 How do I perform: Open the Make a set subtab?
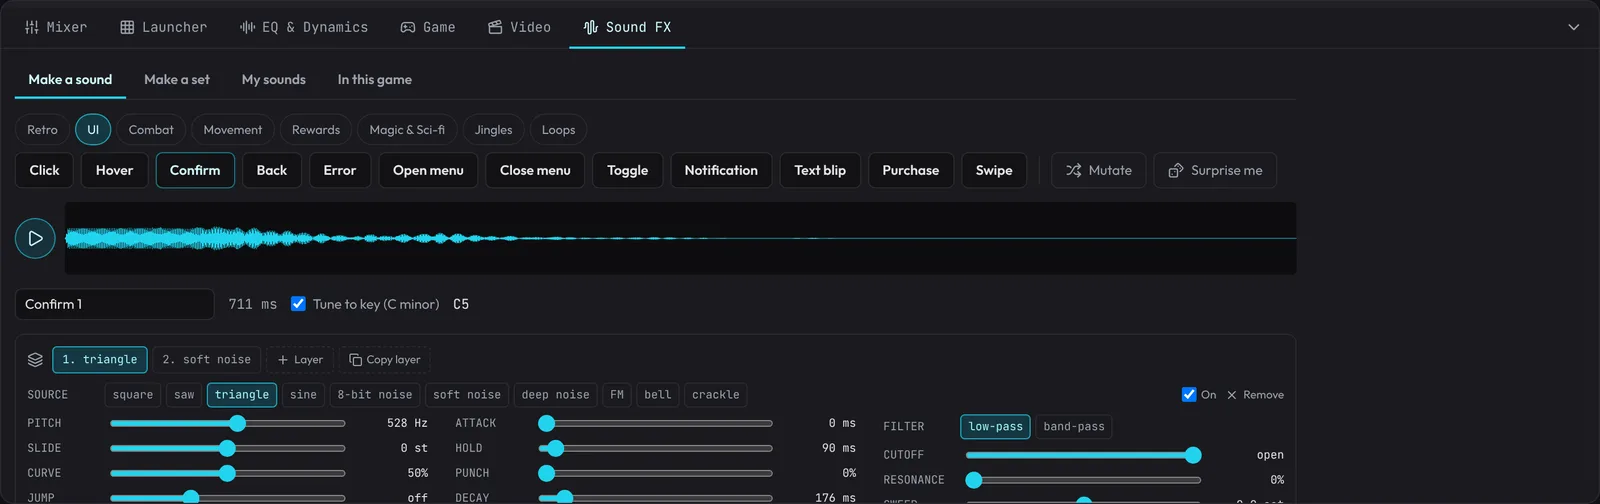[177, 80]
